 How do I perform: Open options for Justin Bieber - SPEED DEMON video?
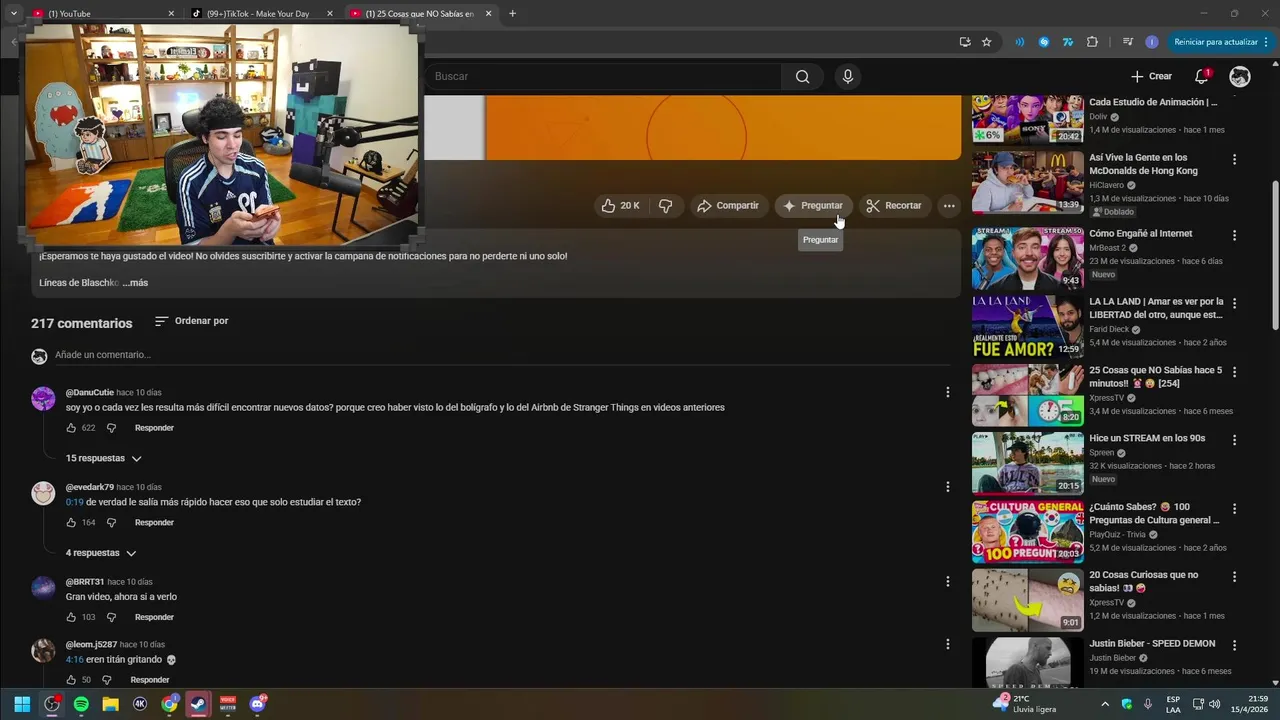point(1234,646)
